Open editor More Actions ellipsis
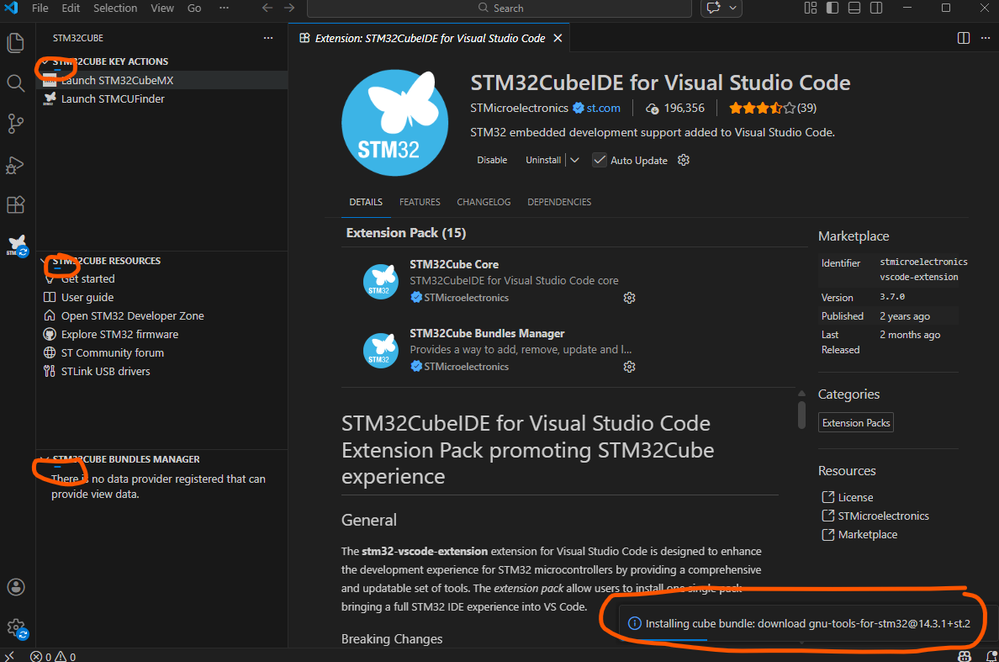 pyautogui.click(x=985, y=38)
